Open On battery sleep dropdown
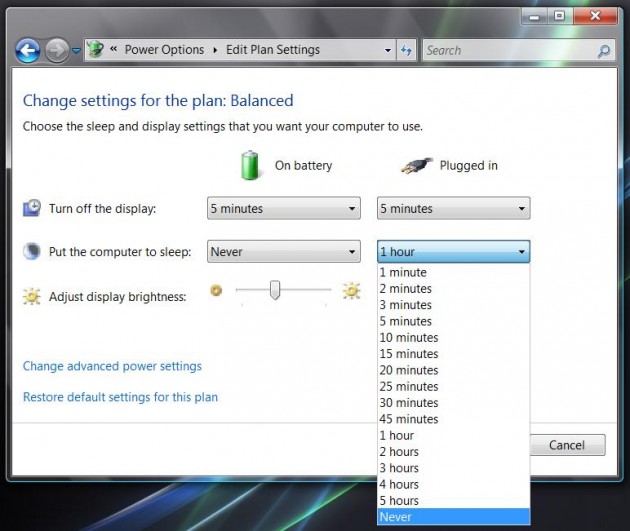Screen dimensions: 630x531 [284, 251]
